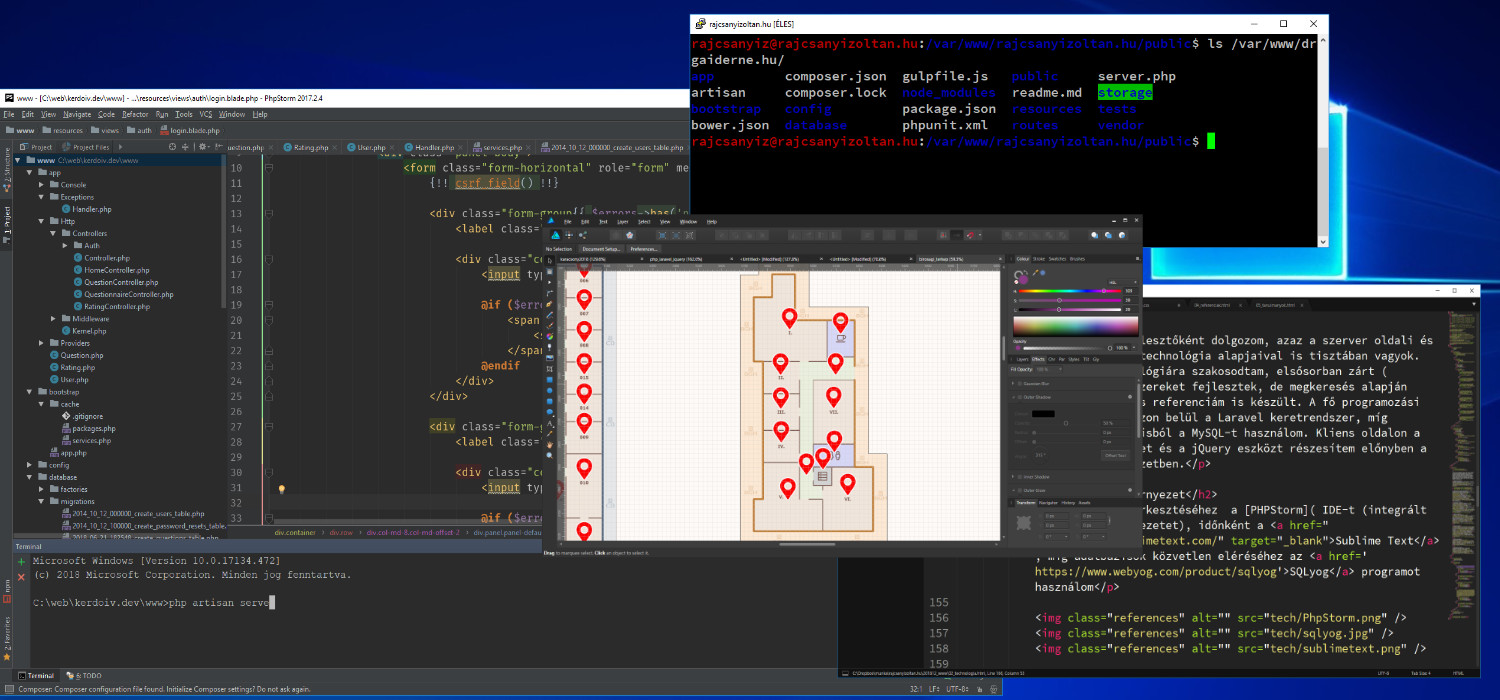Open the Terminal tool window tab
This screenshot has width=1500, height=700.
[34, 676]
